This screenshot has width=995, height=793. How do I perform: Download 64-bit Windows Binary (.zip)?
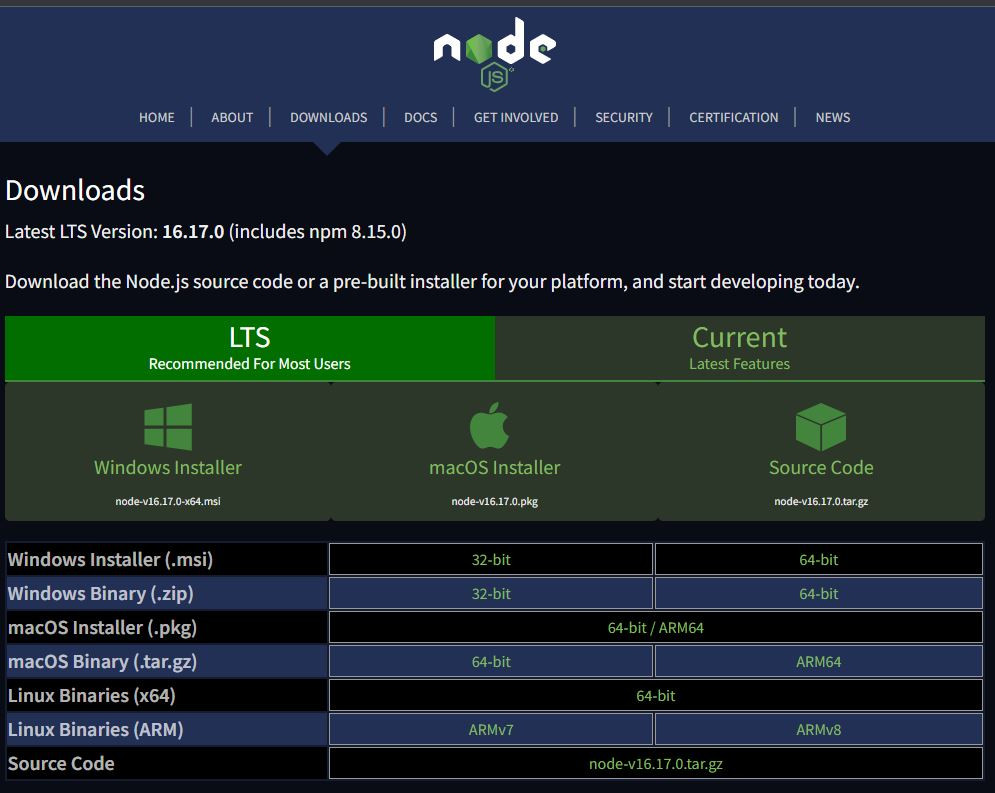819,594
